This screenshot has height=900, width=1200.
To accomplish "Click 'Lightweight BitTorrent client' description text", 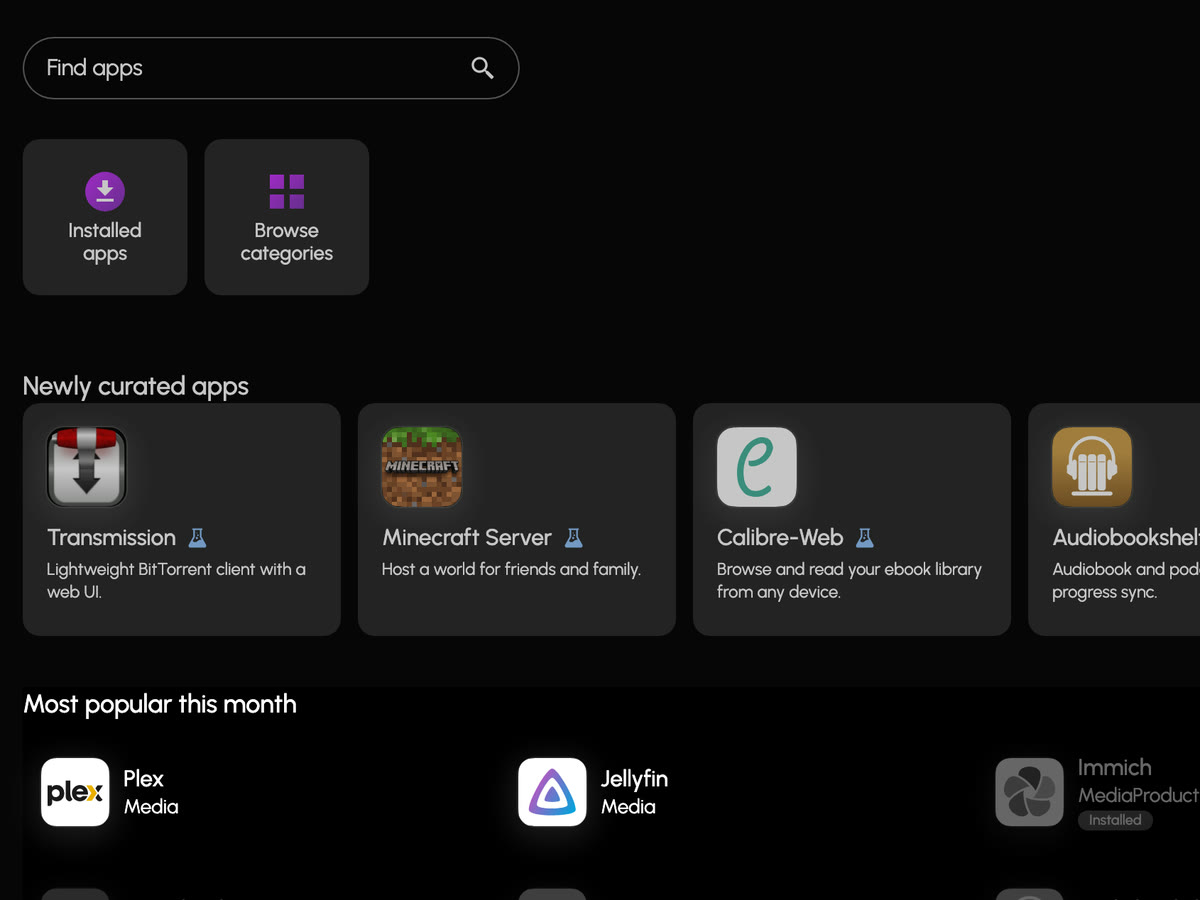I will pyautogui.click(x=176, y=580).
